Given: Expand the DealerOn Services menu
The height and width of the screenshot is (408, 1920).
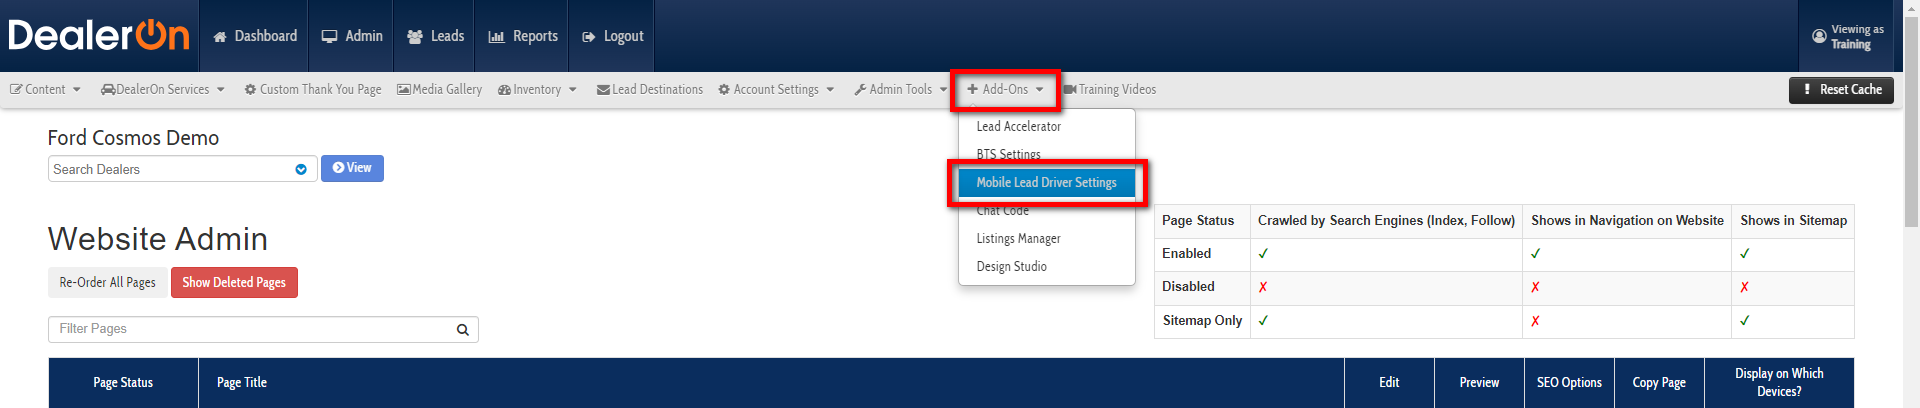Looking at the screenshot, I should click(x=163, y=90).
